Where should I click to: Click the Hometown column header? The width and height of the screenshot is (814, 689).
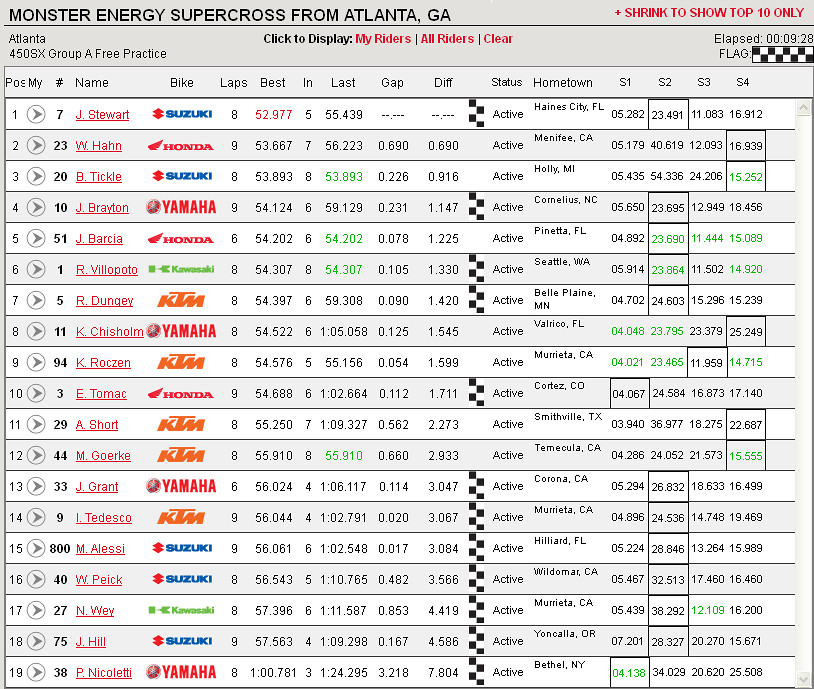click(x=563, y=83)
